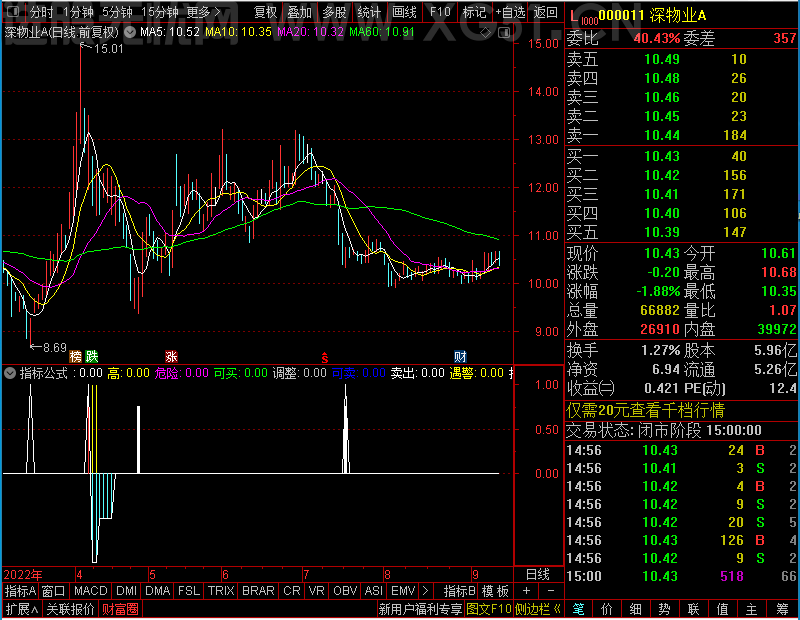The image size is (800, 620).
Task: Select the 势 trend tab
Action: tap(664, 609)
